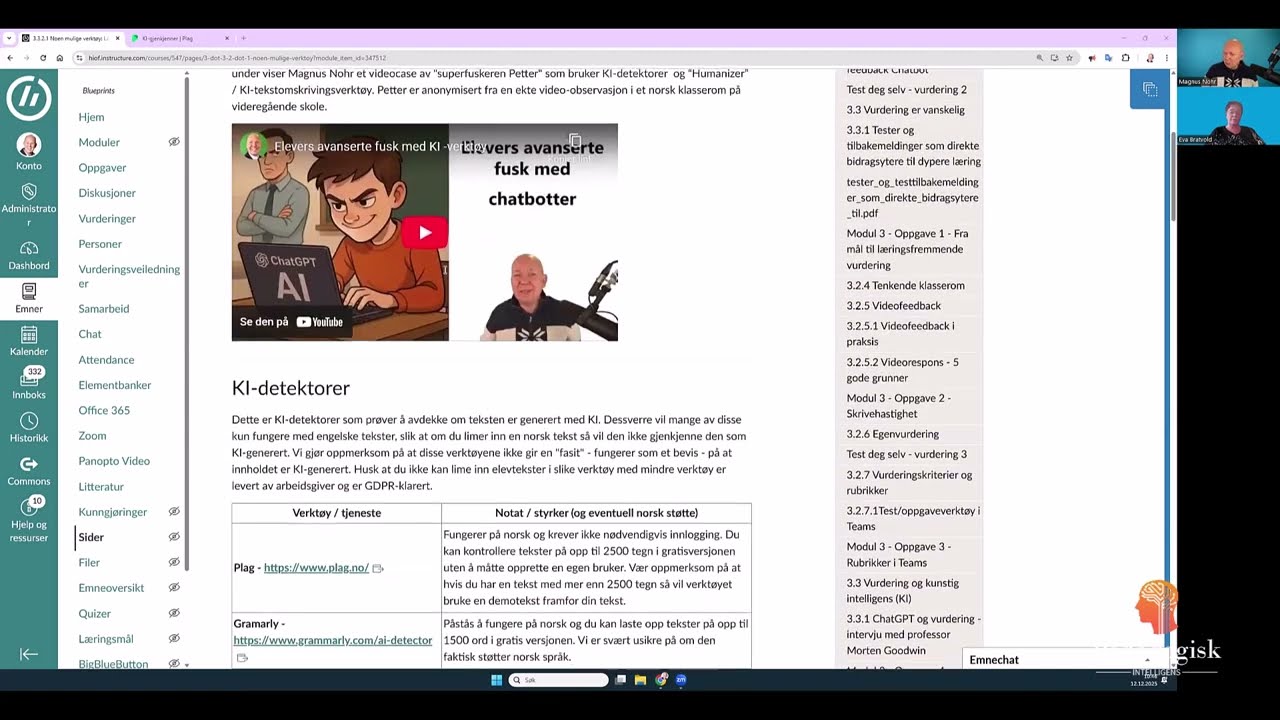Open the grammarly.com/ai-detector link
The height and width of the screenshot is (720, 1280).
[x=333, y=640]
